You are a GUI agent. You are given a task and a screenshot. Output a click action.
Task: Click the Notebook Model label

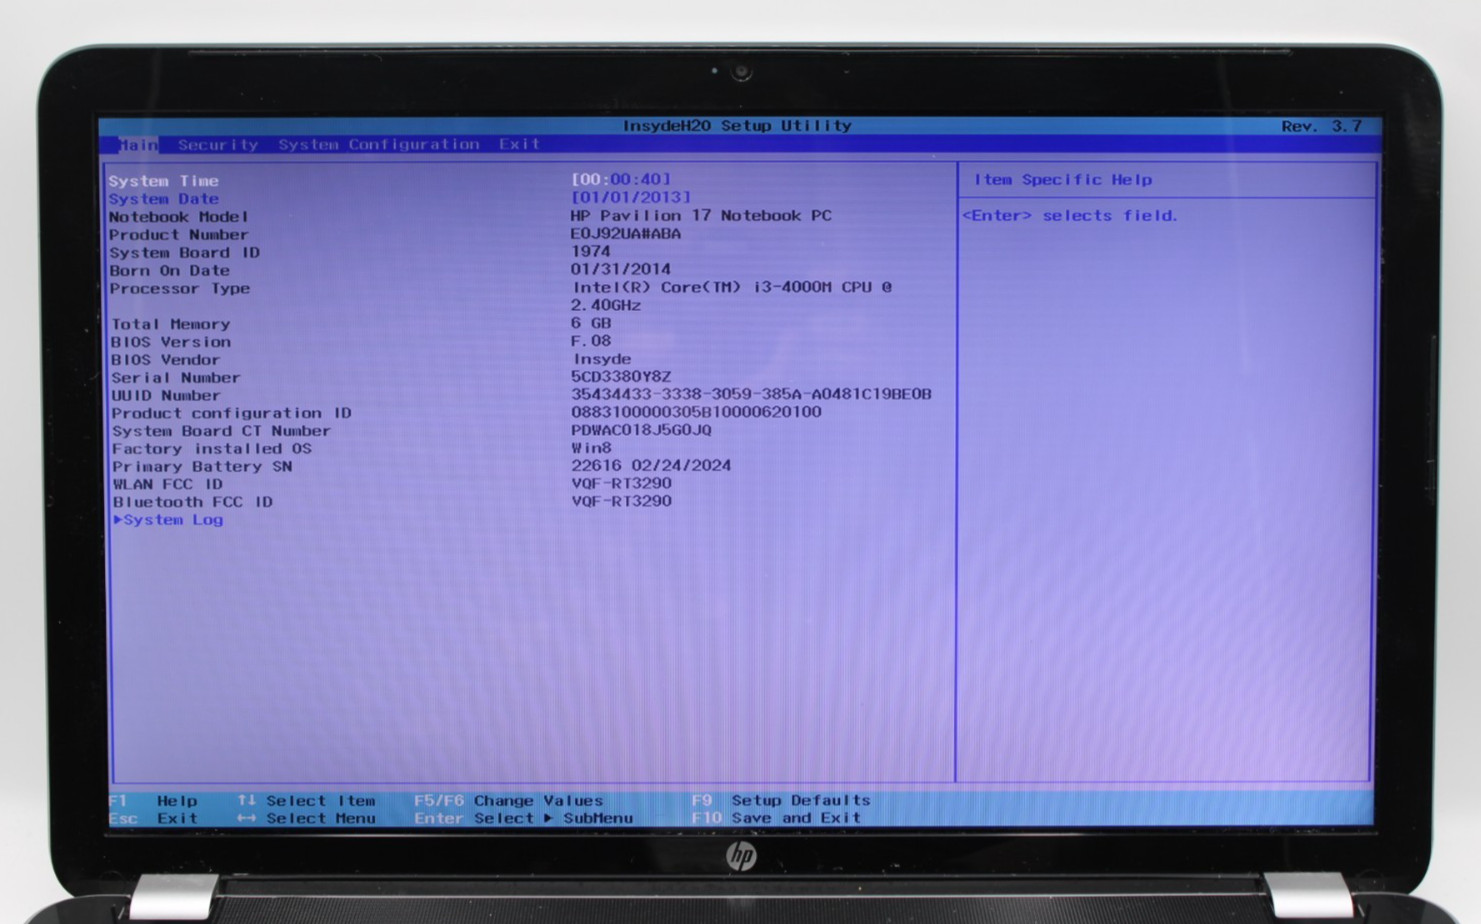pyautogui.click(x=178, y=217)
